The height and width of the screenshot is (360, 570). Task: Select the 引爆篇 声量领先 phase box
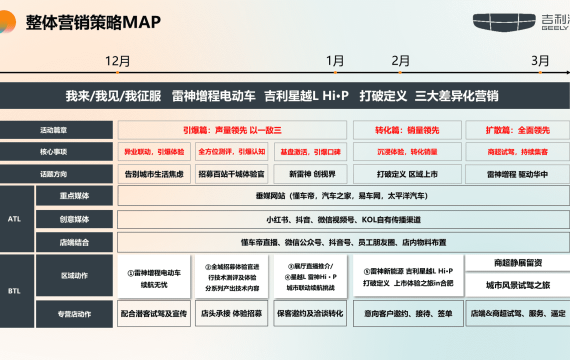pos(232,130)
